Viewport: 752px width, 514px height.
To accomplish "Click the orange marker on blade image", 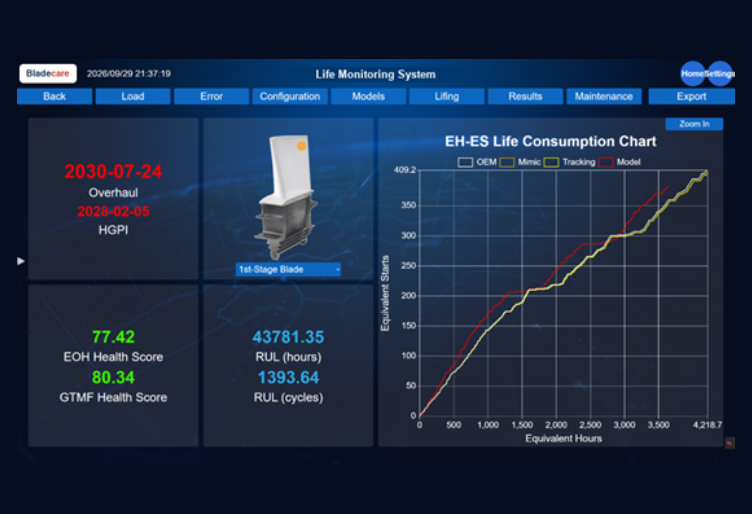I will (x=301, y=146).
